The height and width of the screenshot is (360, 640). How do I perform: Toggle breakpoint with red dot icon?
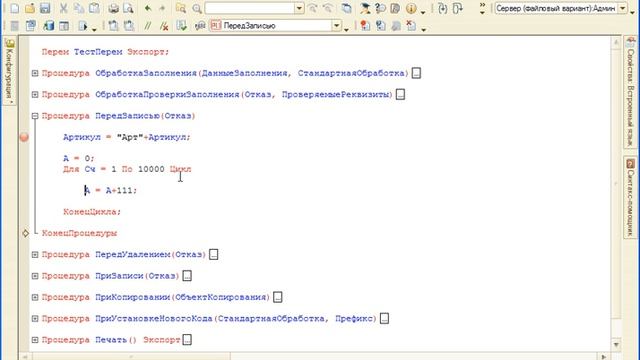[x=365, y=26]
